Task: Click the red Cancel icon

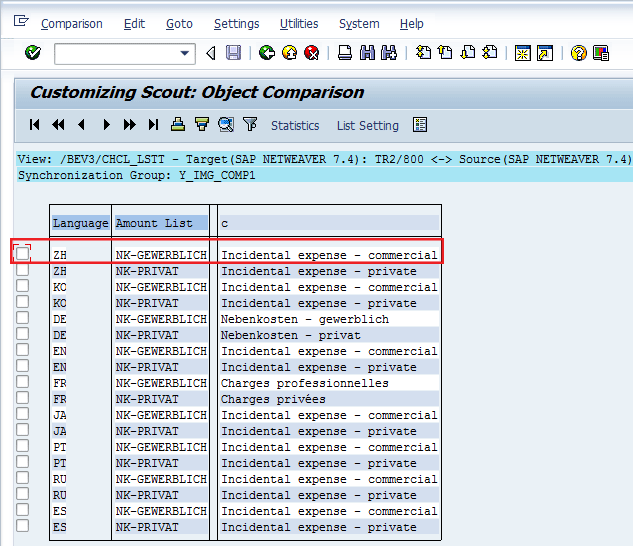Action: (312, 53)
